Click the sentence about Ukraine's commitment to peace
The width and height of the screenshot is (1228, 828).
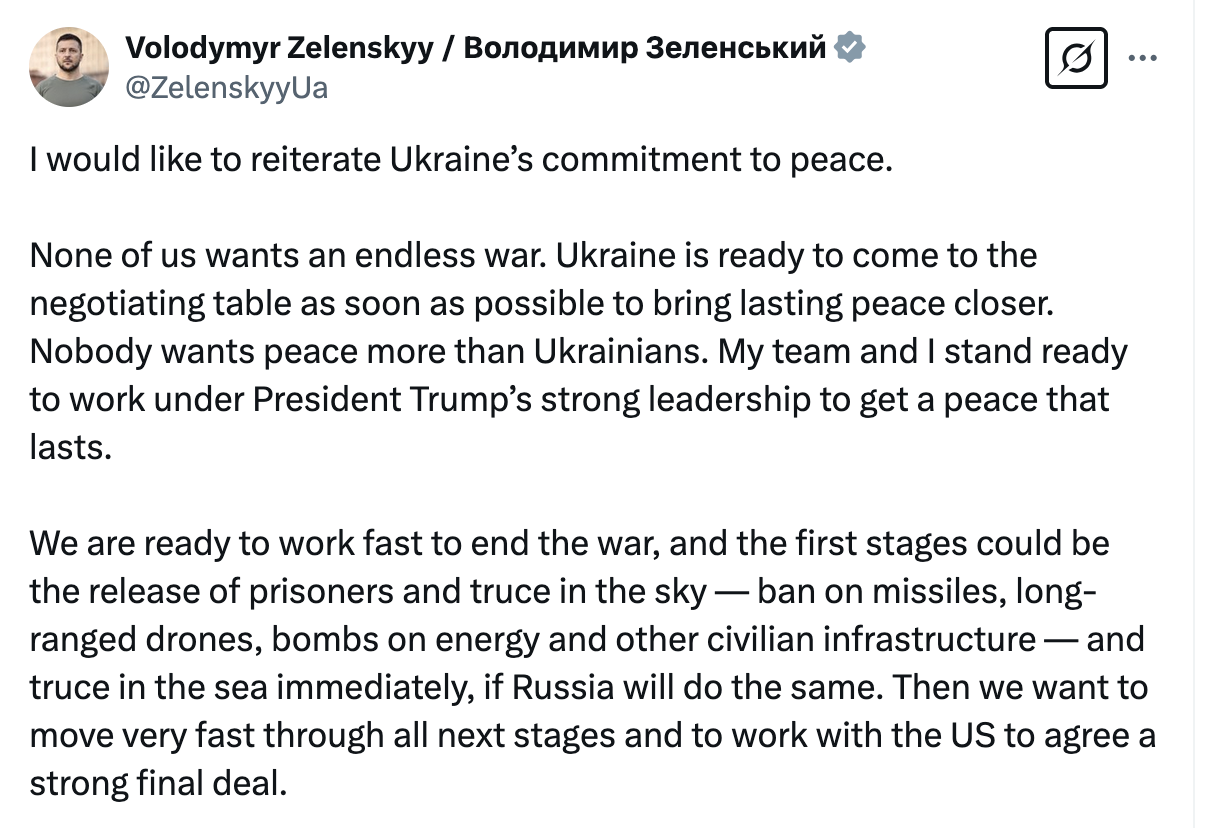click(460, 160)
